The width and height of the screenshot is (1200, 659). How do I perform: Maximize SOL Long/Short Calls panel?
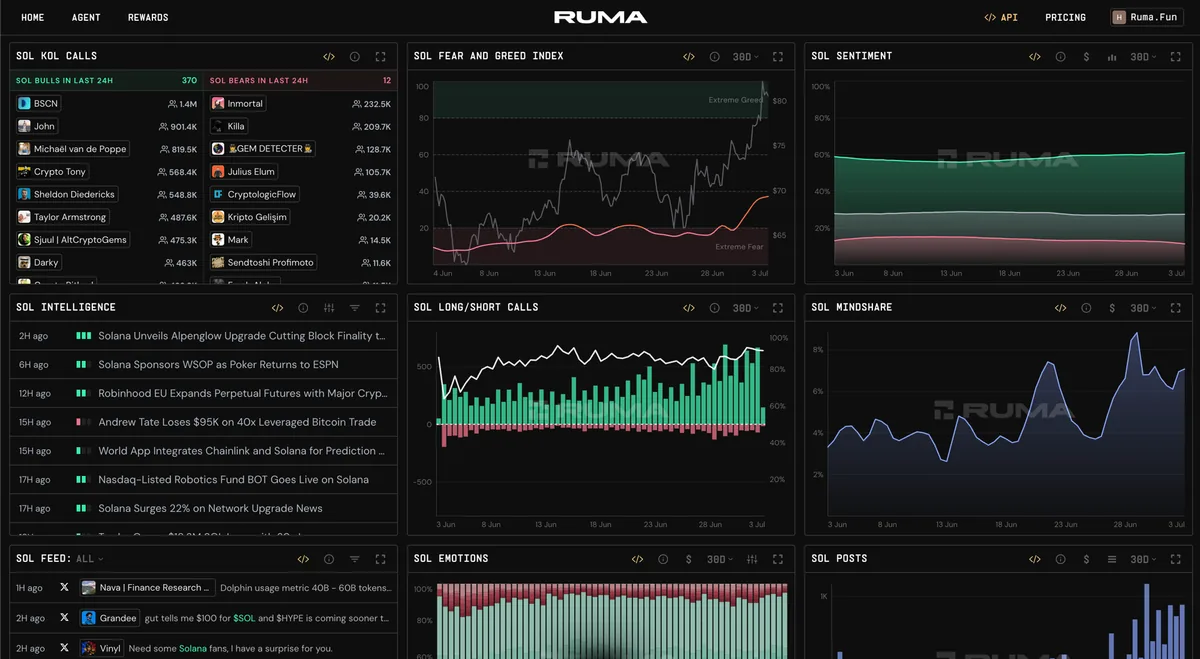[x=778, y=308]
